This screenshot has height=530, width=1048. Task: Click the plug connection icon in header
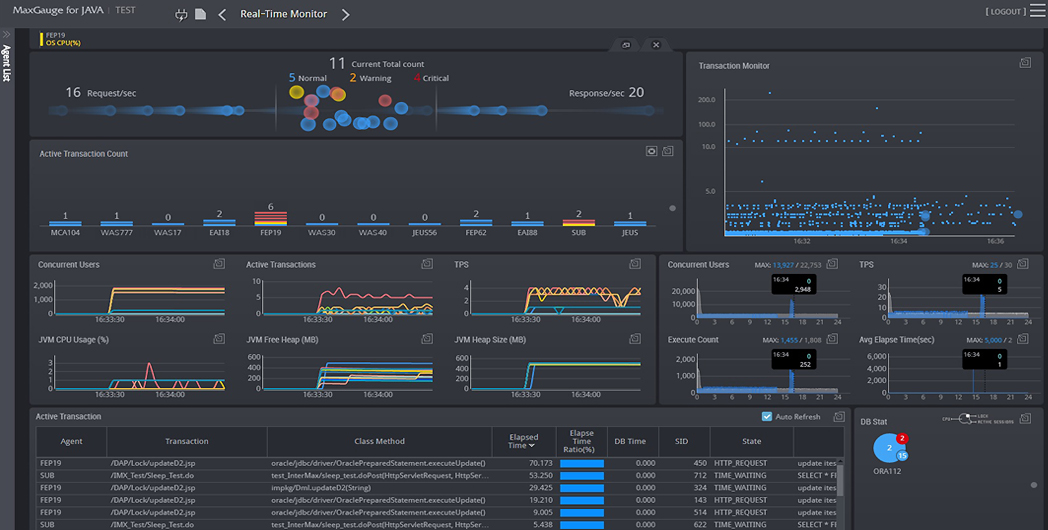click(181, 15)
